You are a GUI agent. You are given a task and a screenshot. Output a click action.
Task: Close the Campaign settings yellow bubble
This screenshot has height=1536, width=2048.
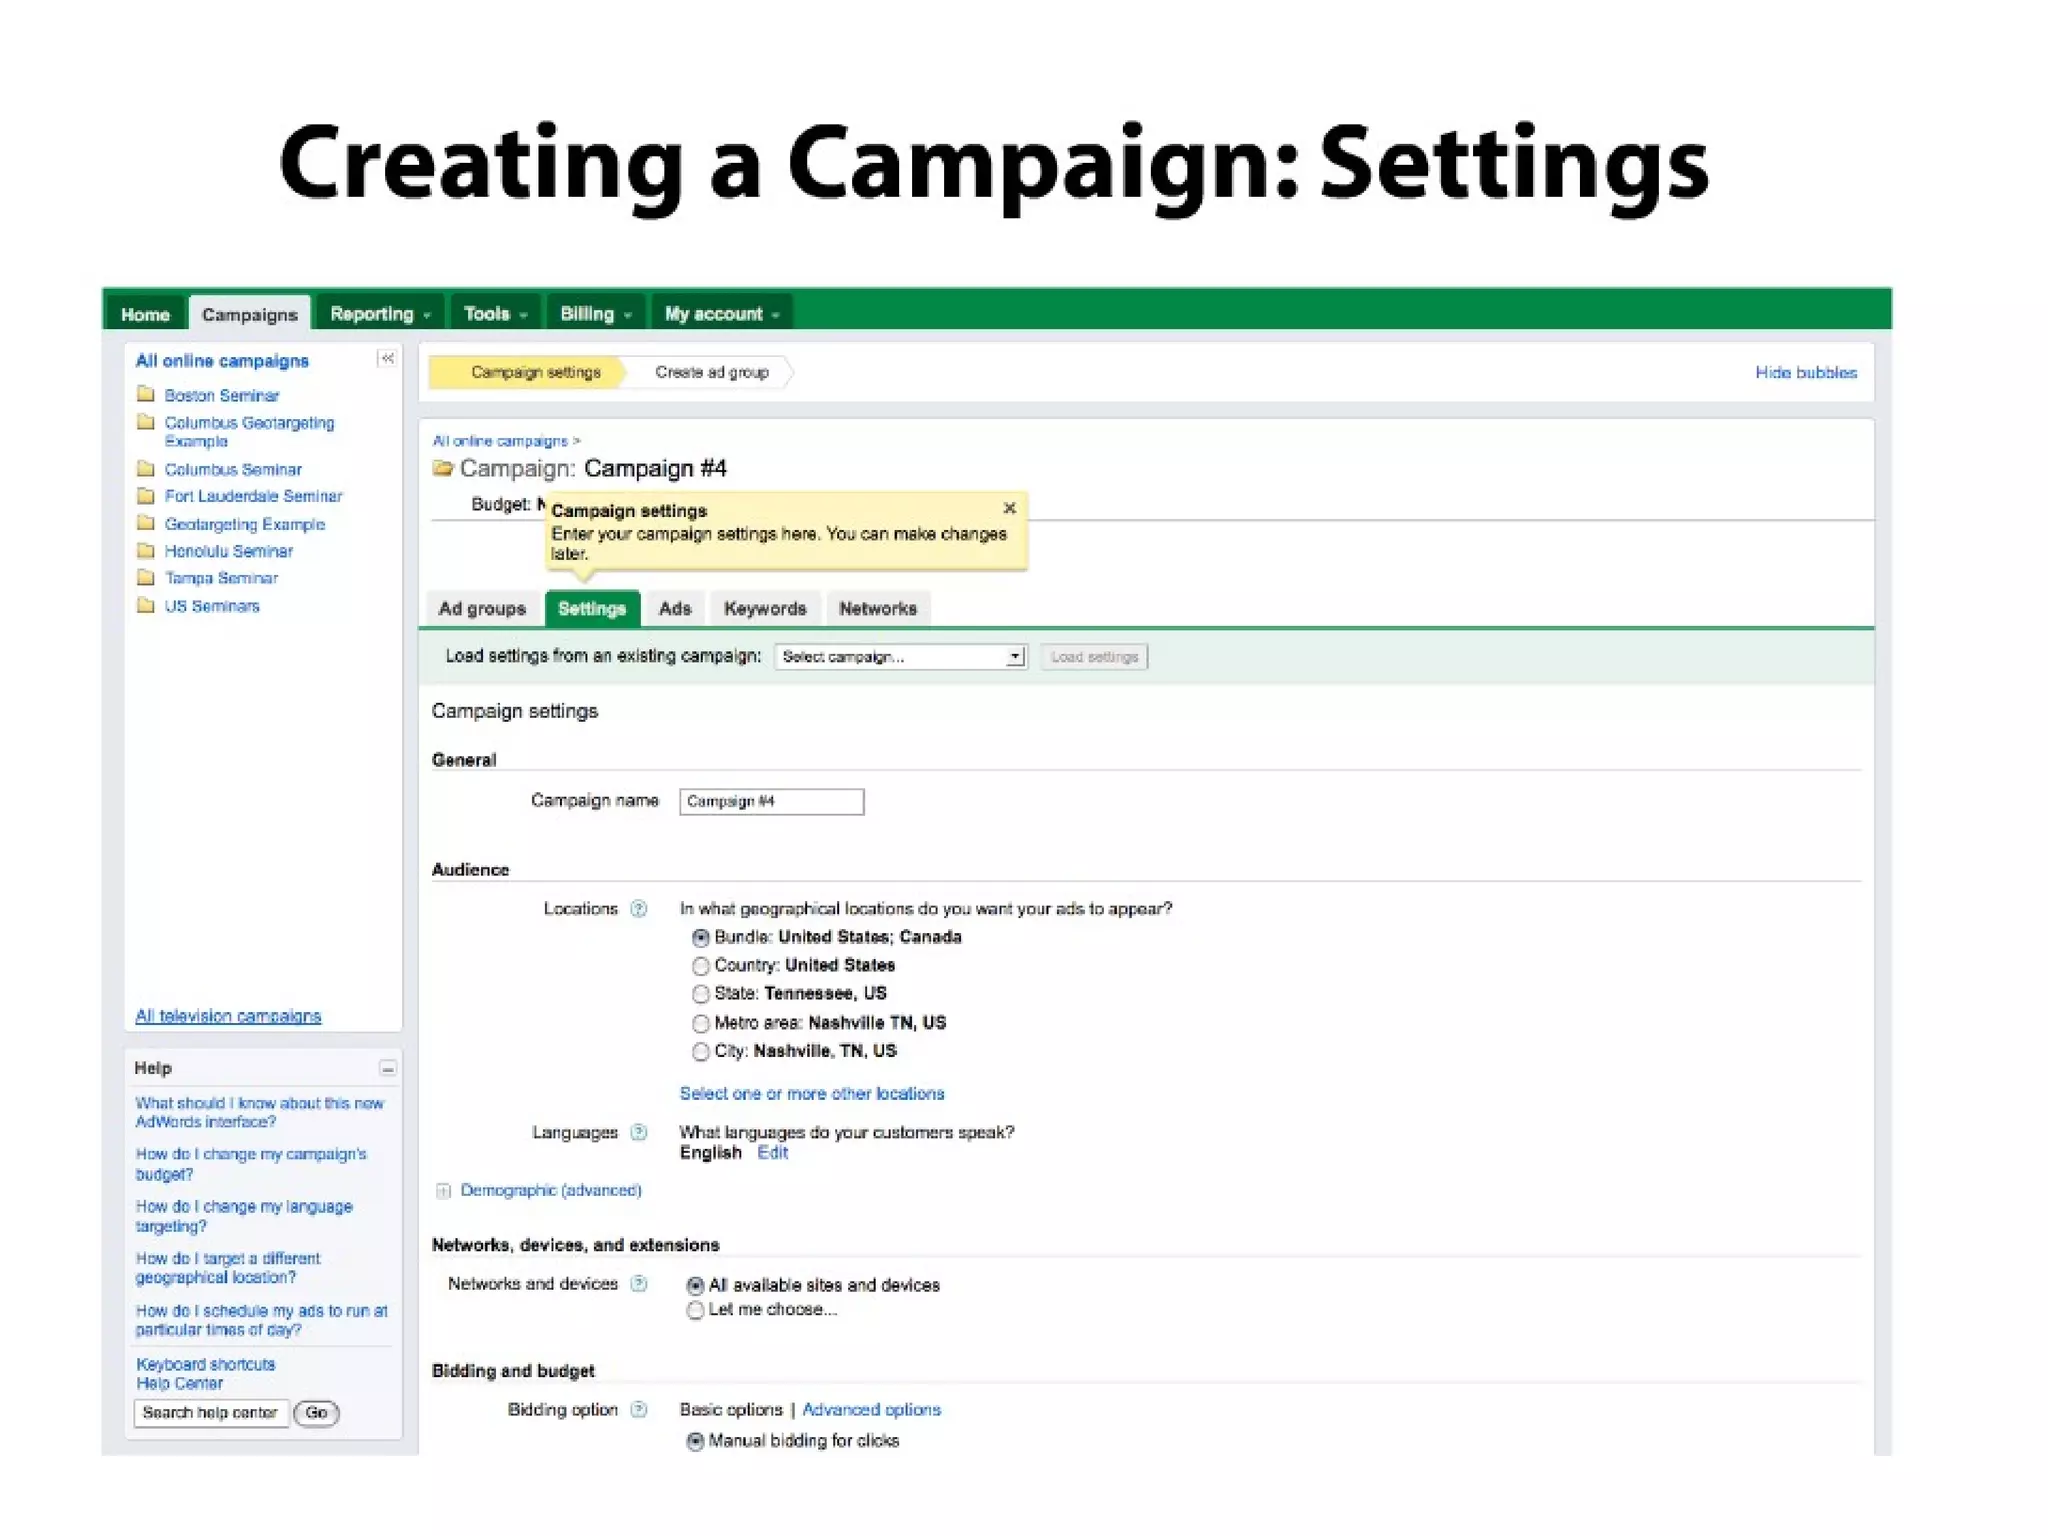(1009, 508)
